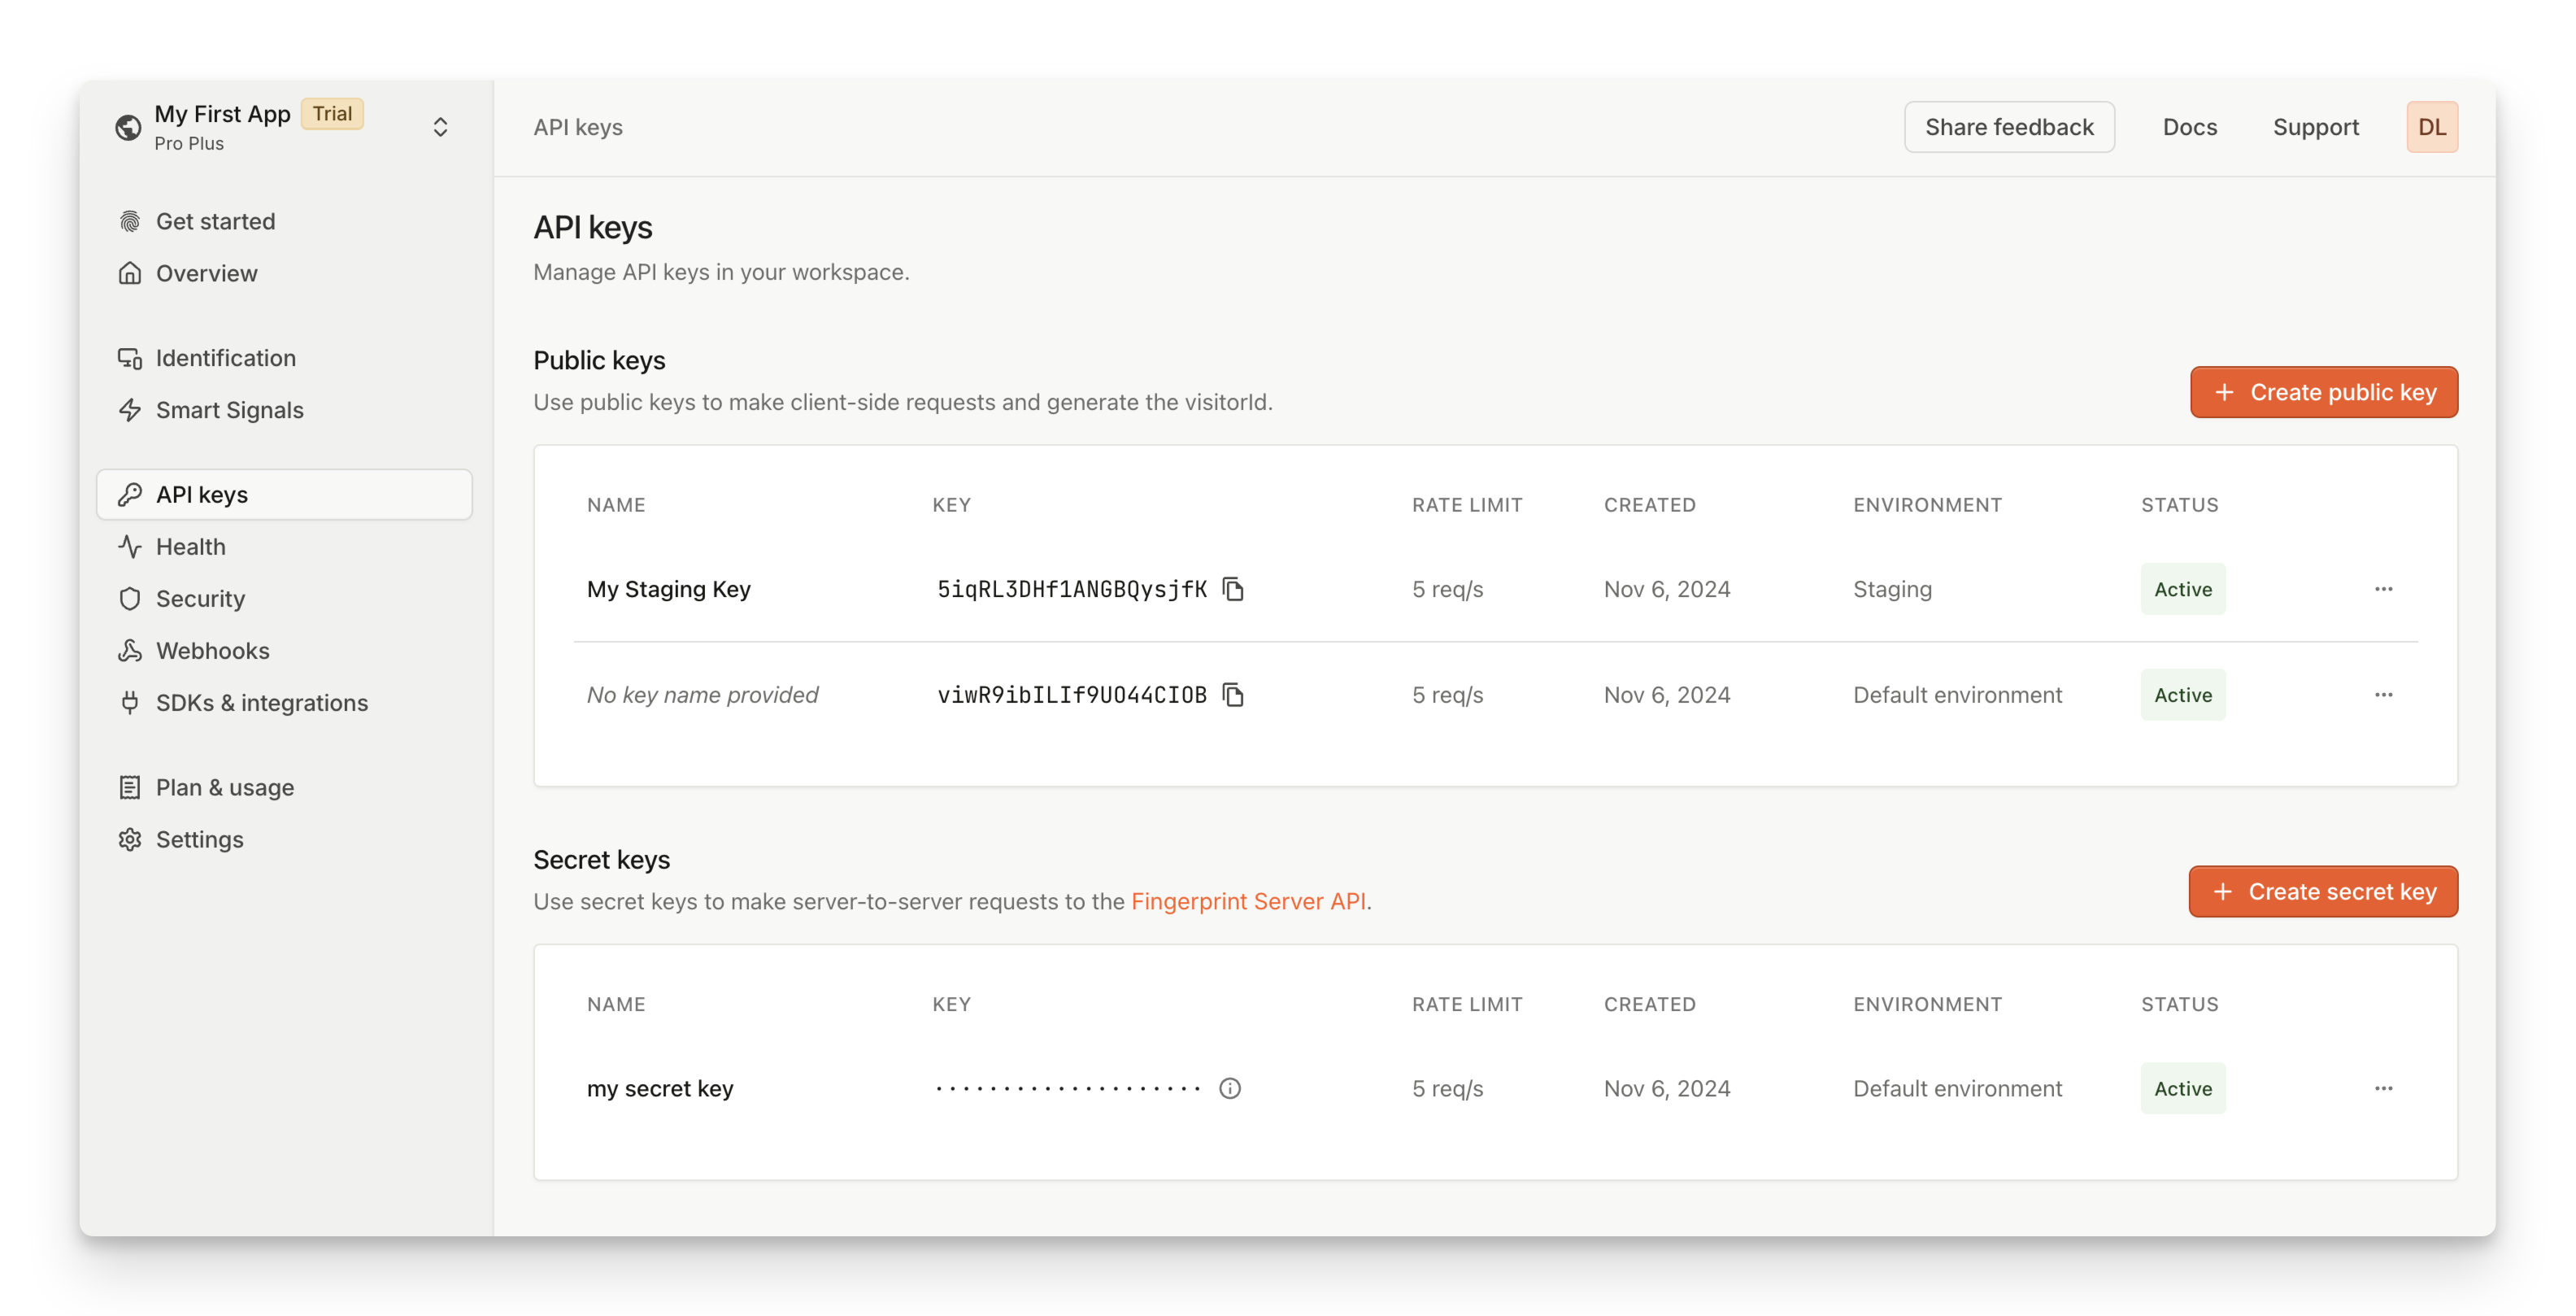Open Settings using the gear icon
Image resolution: width=2576 pixels, height=1316 pixels.
130,839
